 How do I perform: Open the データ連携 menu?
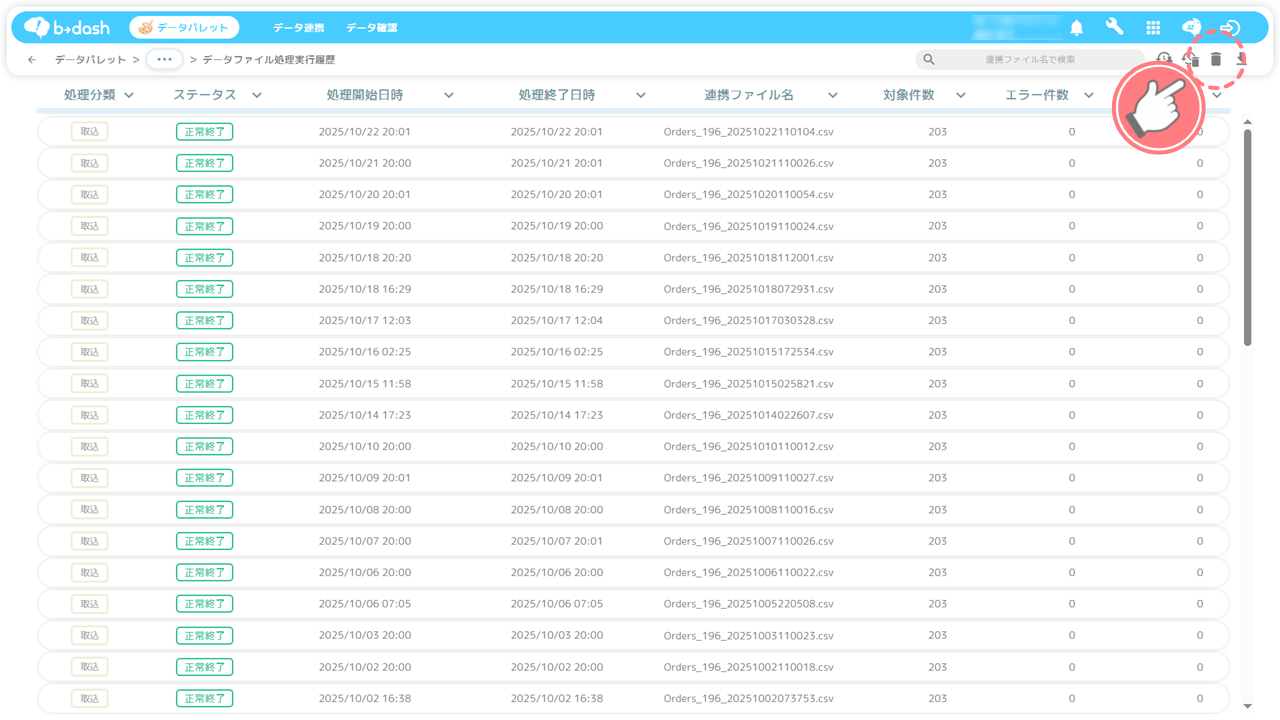tap(299, 28)
